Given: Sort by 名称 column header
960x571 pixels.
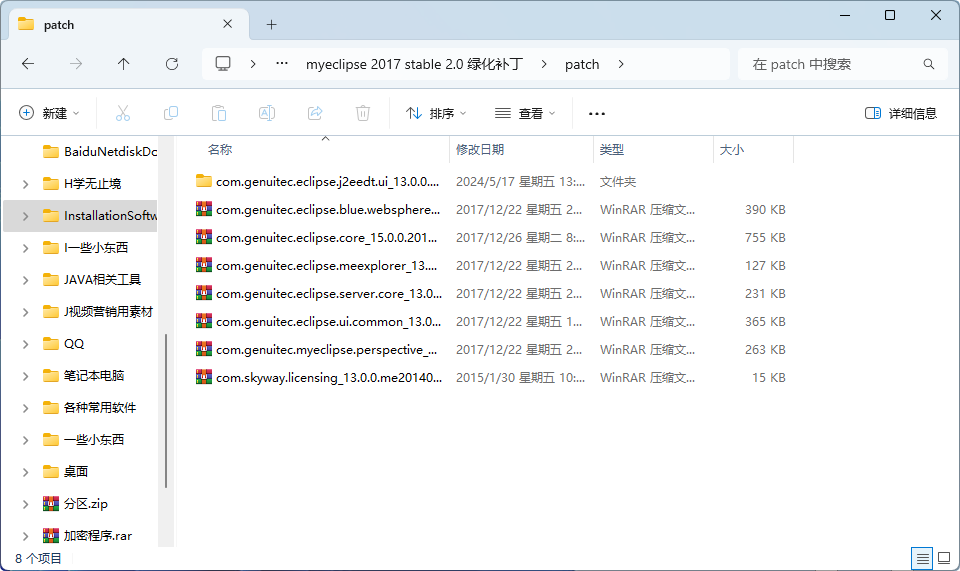Looking at the screenshot, I should (x=220, y=150).
